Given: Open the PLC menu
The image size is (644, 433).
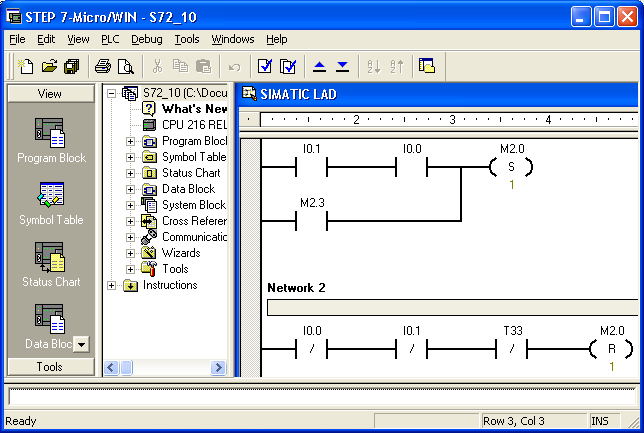Looking at the screenshot, I should pyautogui.click(x=110, y=39).
